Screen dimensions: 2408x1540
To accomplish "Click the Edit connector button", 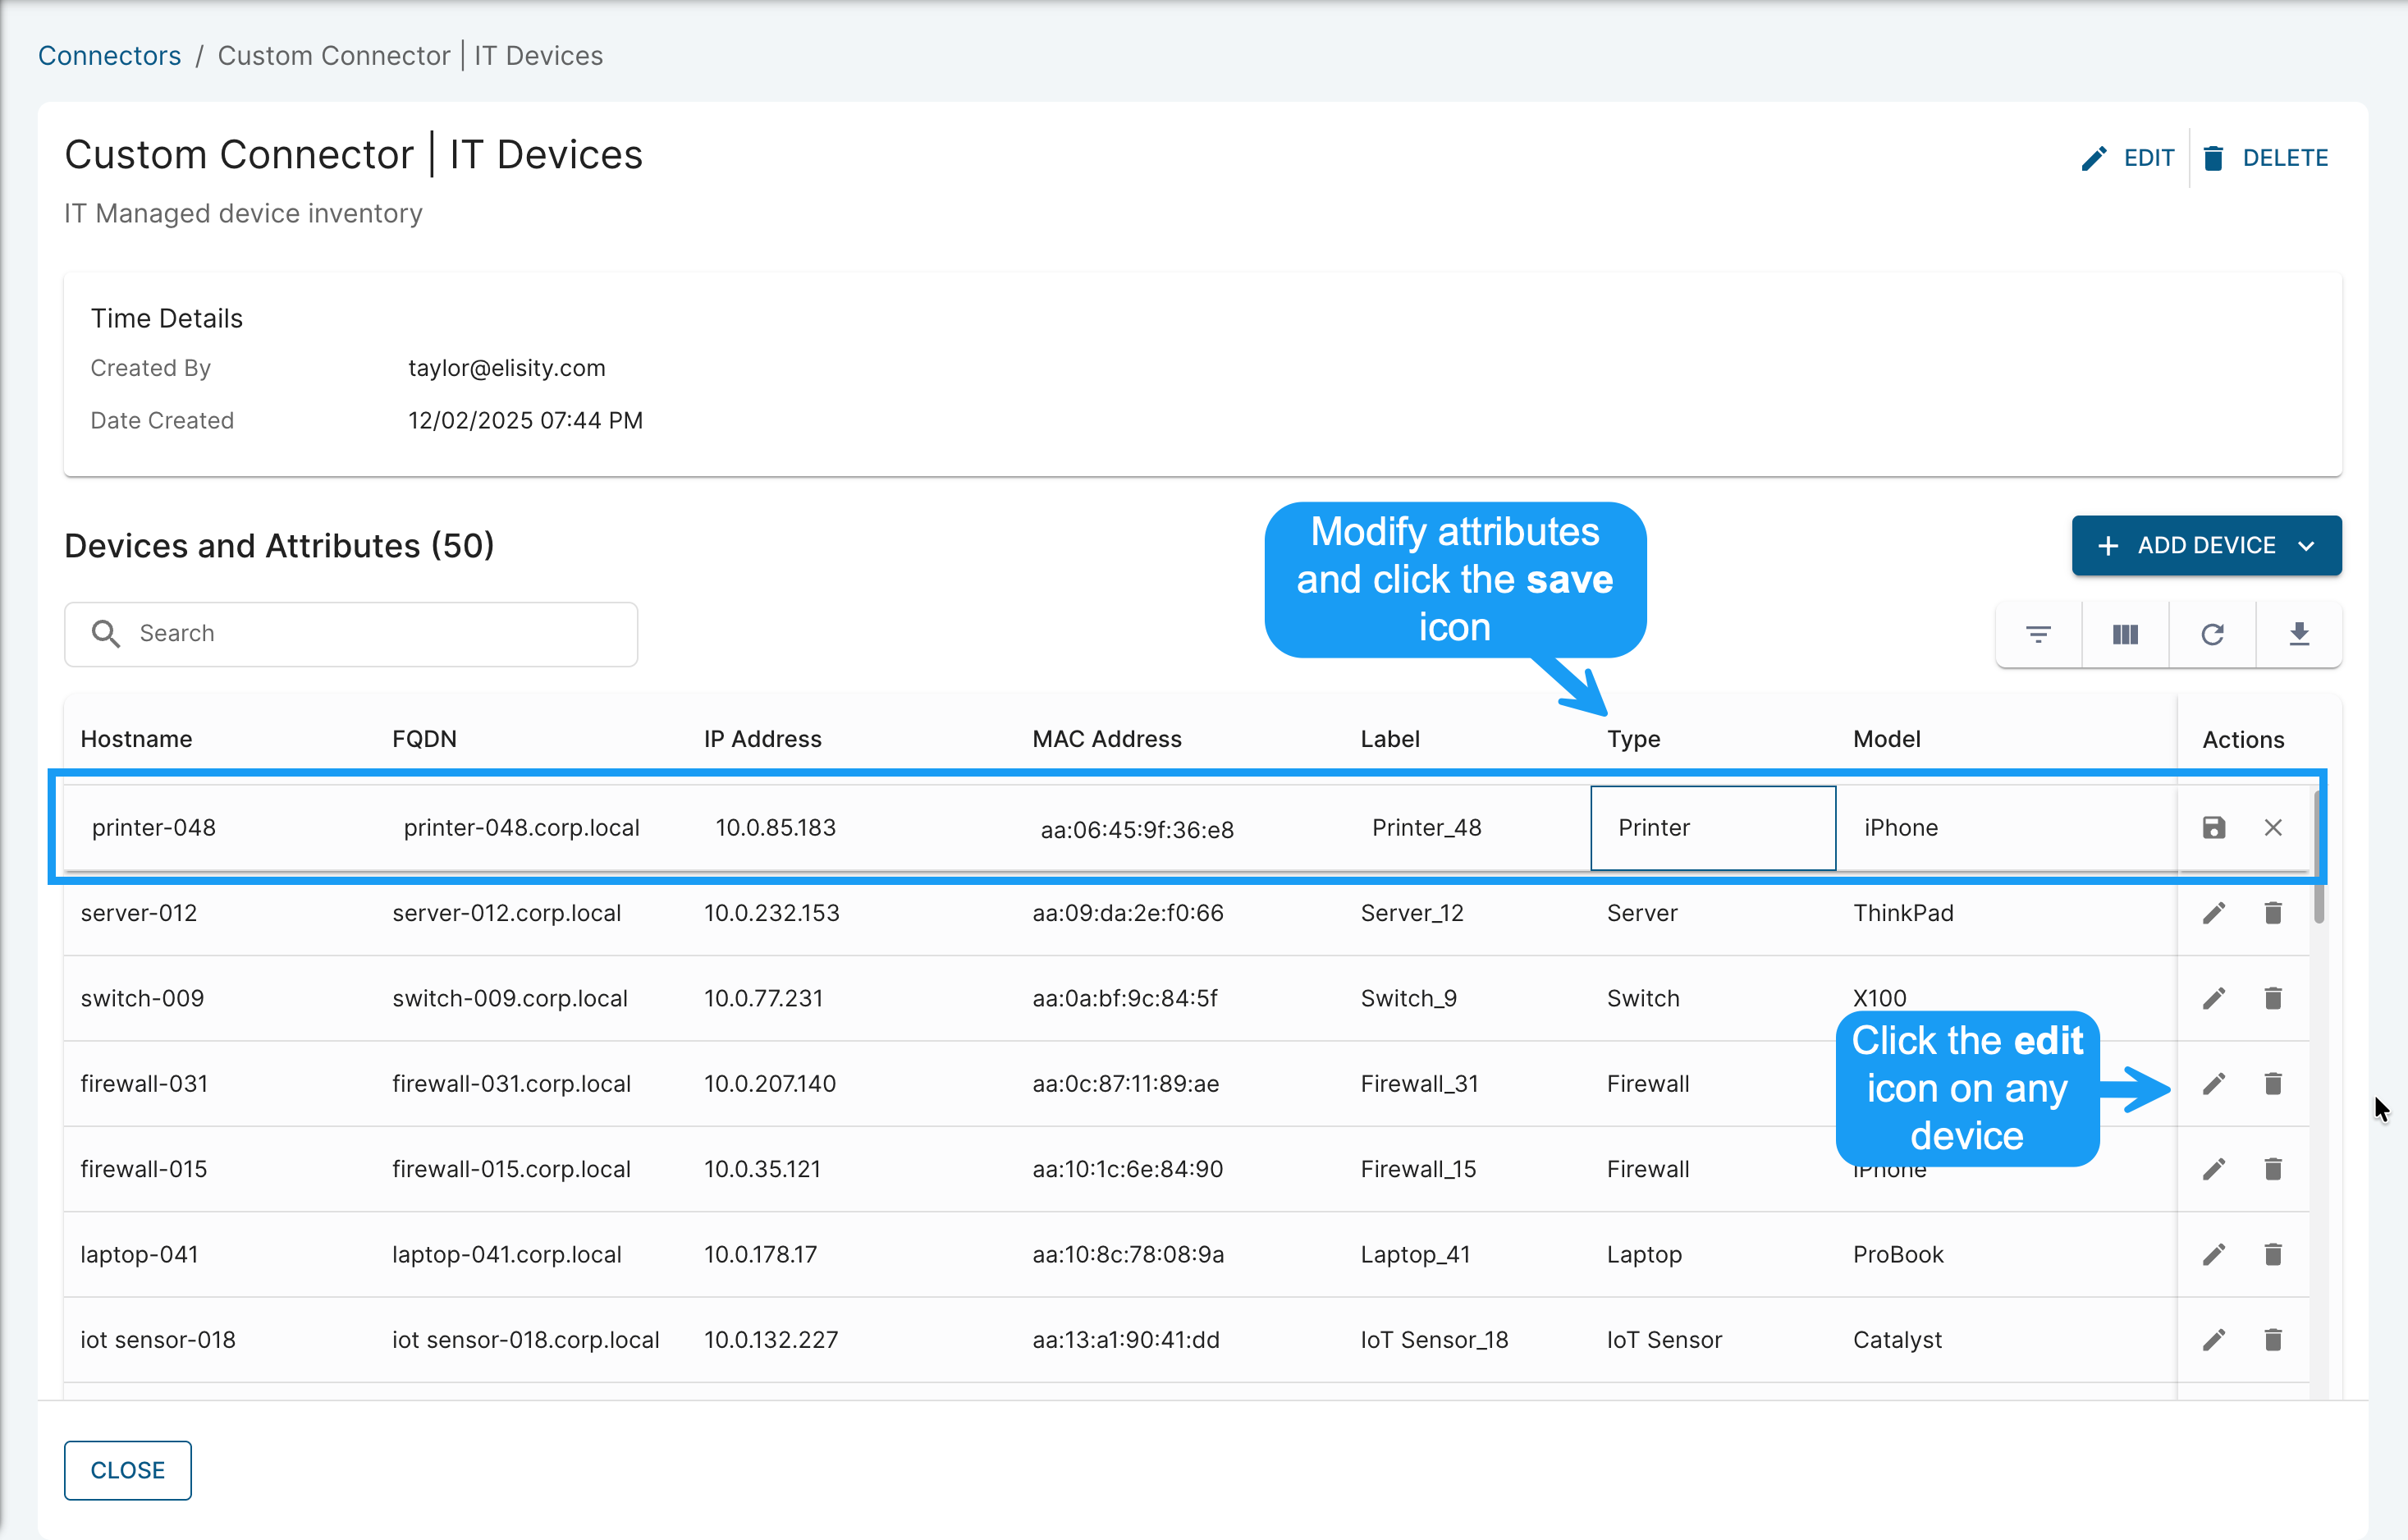I will [x=2127, y=158].
